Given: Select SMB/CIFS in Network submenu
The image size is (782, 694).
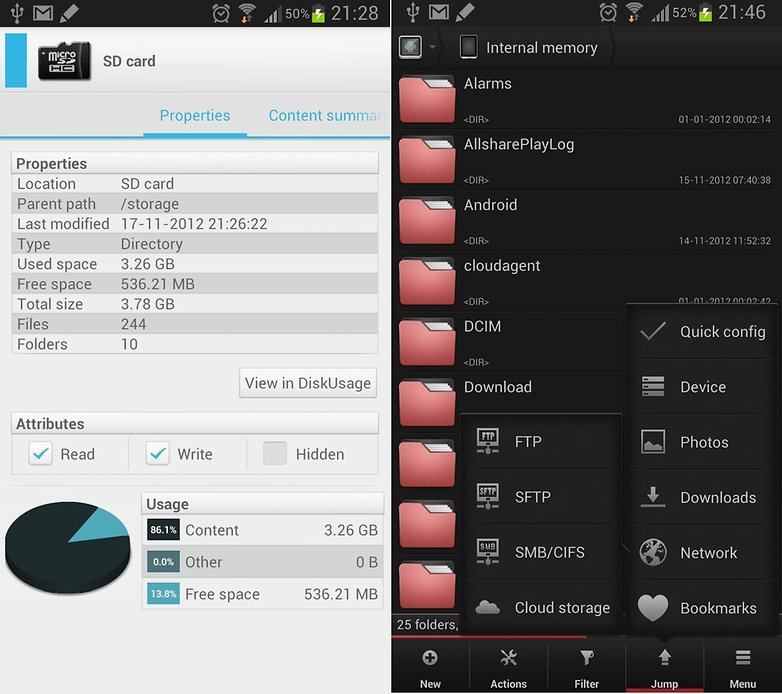Looking at the screenshot, I should point(541,552).
